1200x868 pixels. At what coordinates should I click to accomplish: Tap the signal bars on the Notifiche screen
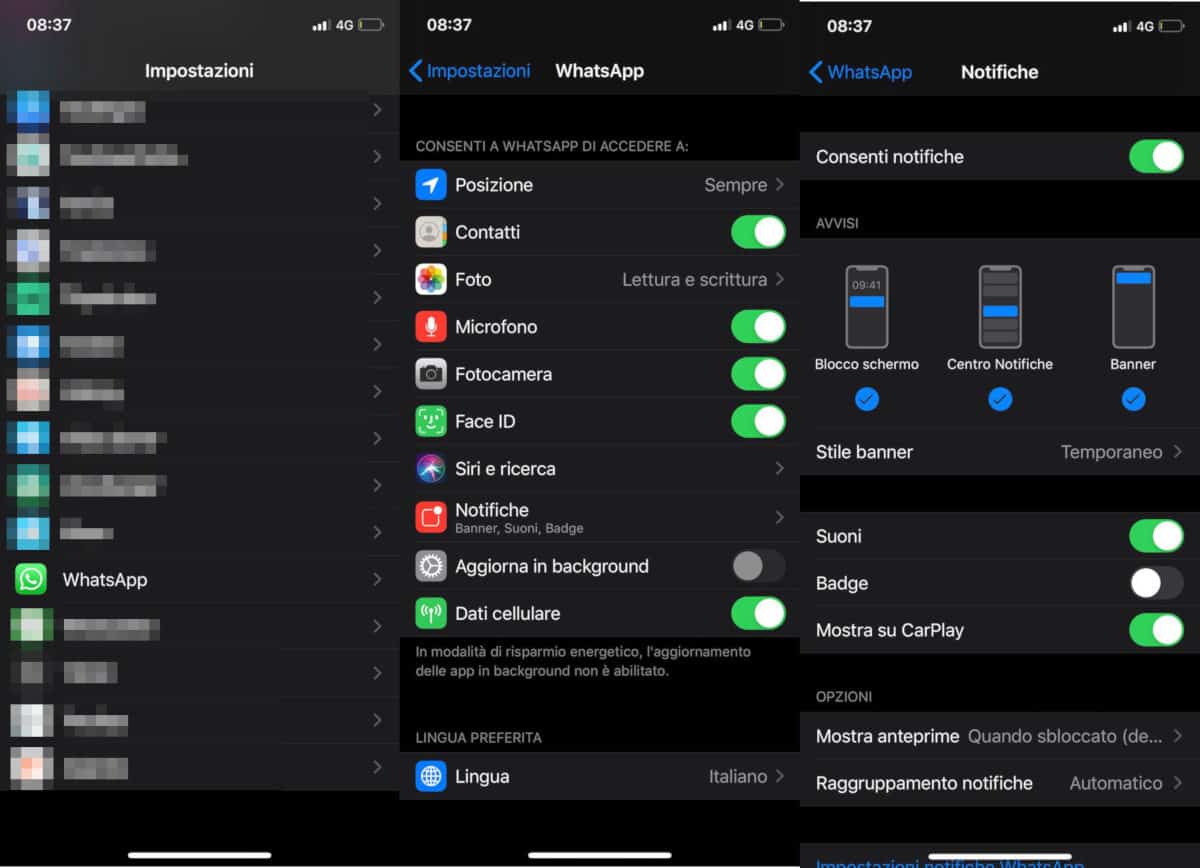[1121, 26]
